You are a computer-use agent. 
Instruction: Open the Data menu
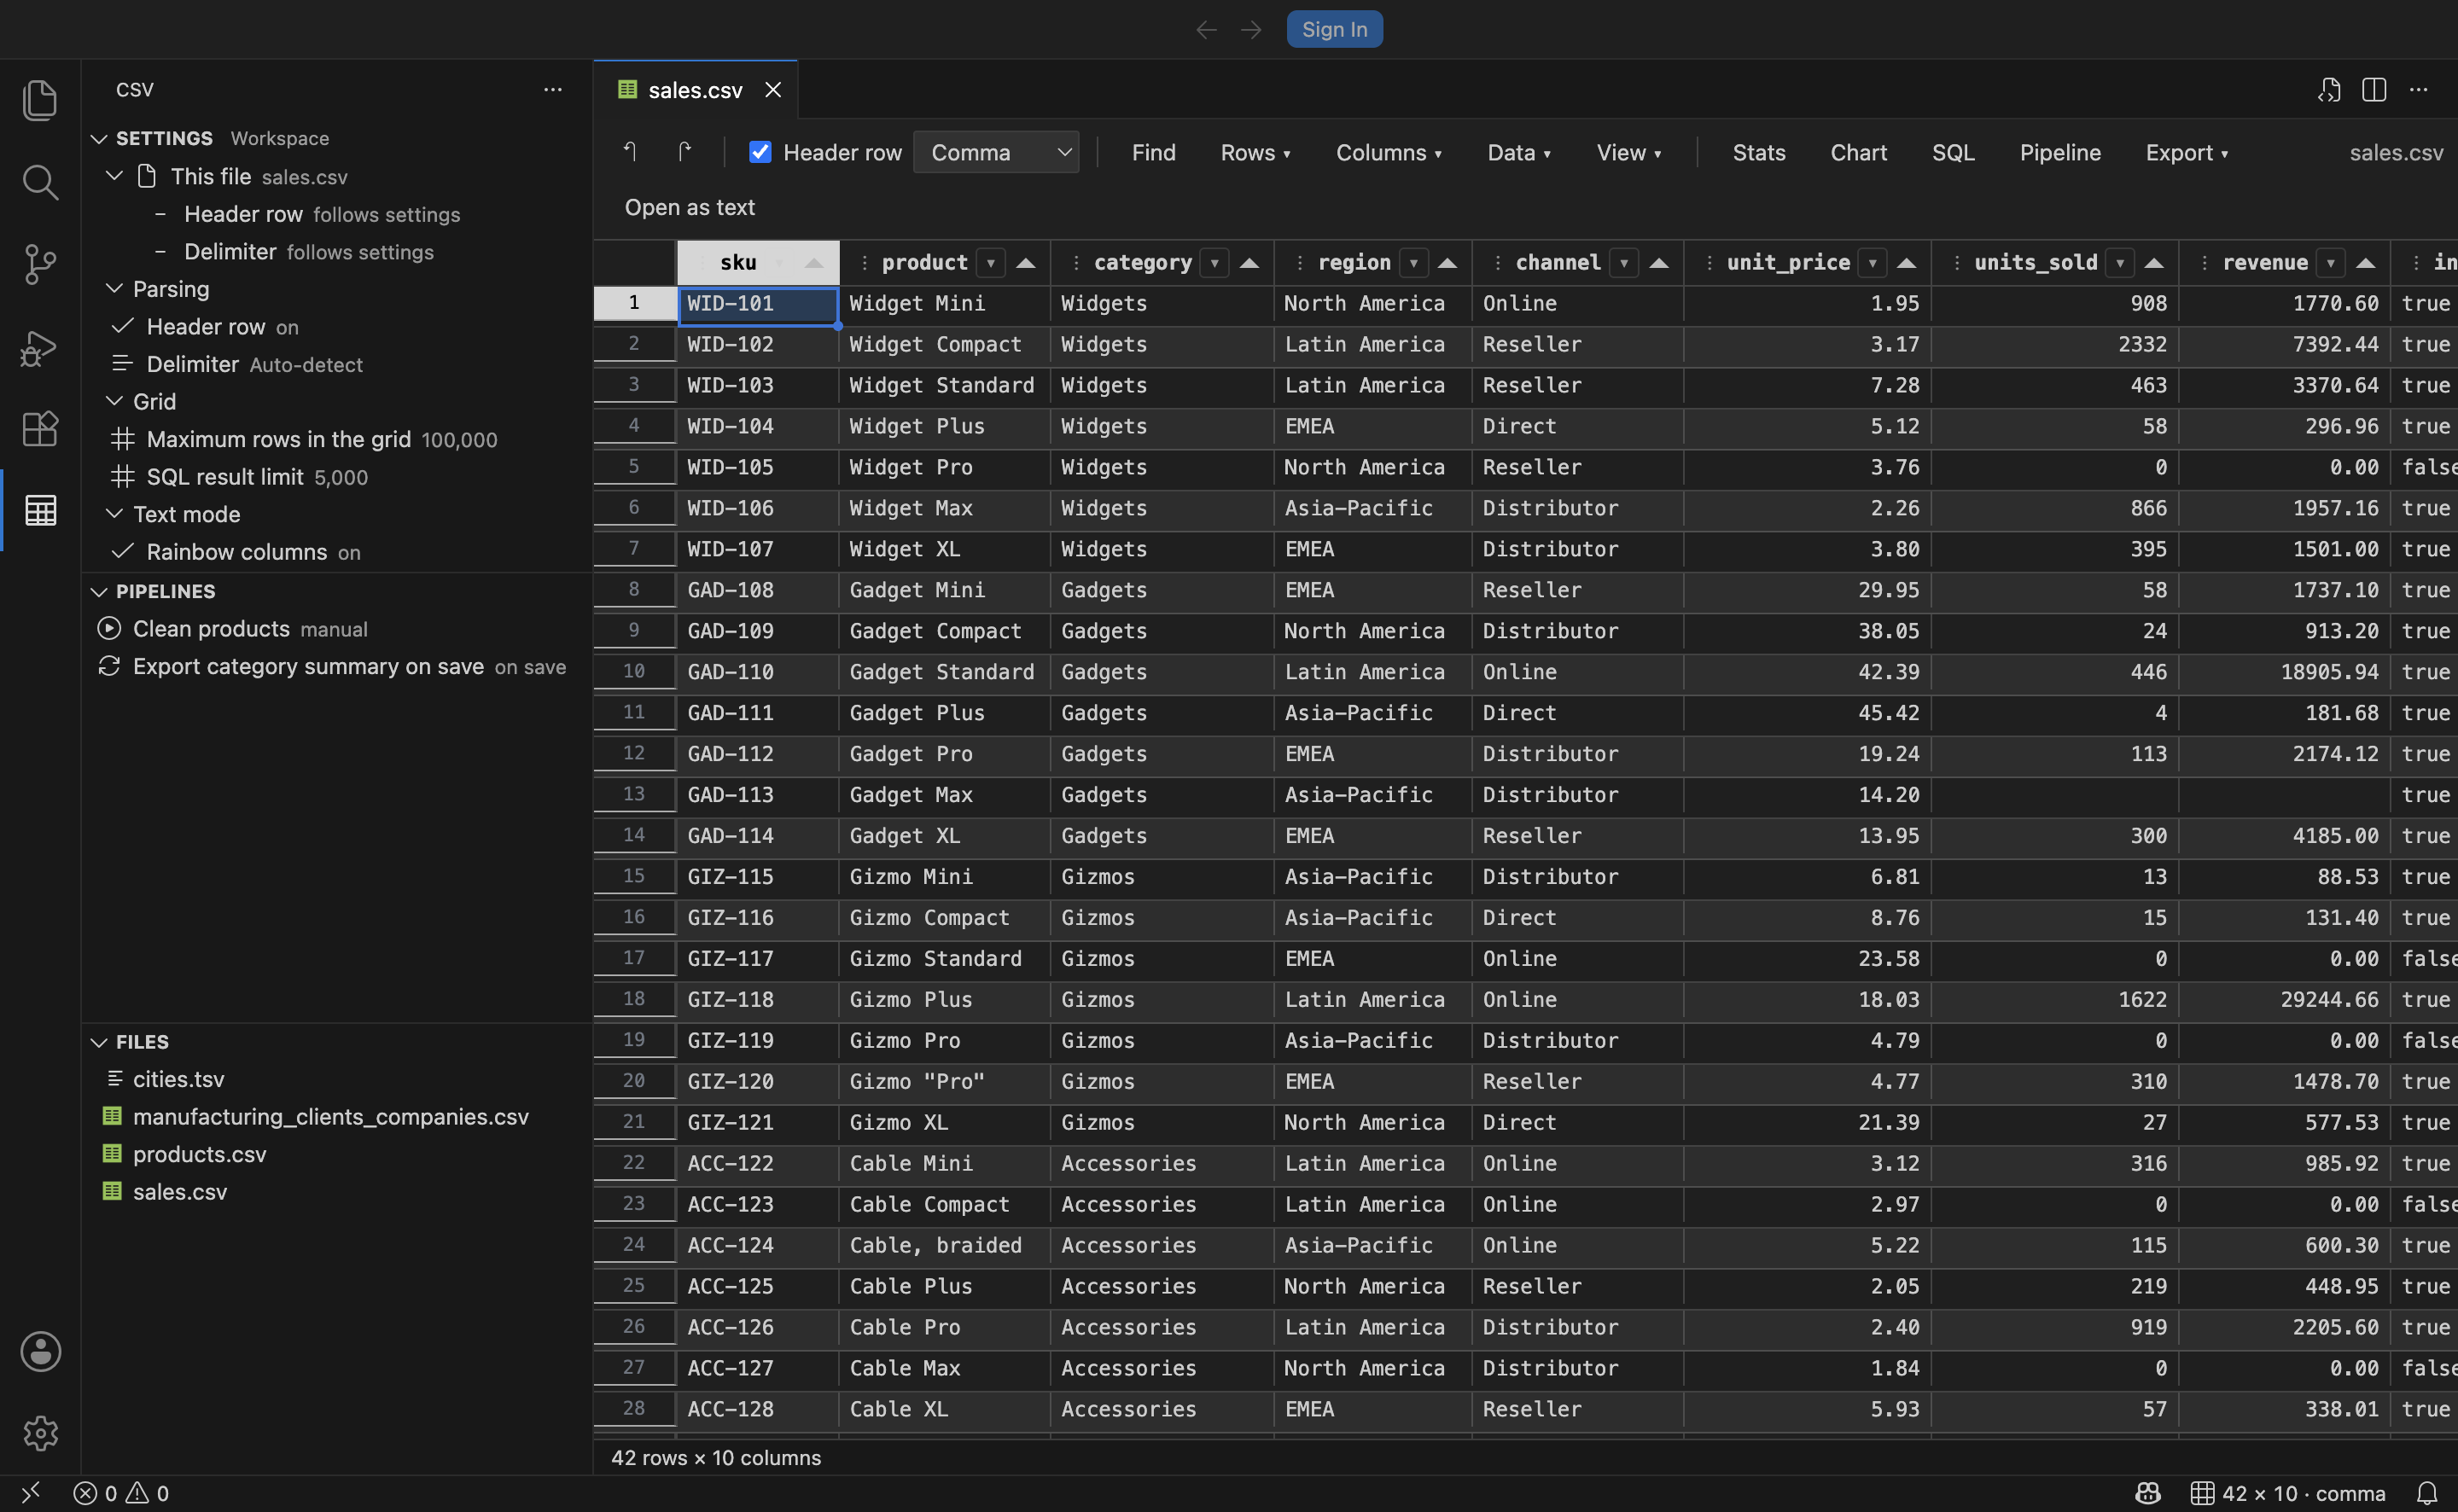[x=1519, y=152]
